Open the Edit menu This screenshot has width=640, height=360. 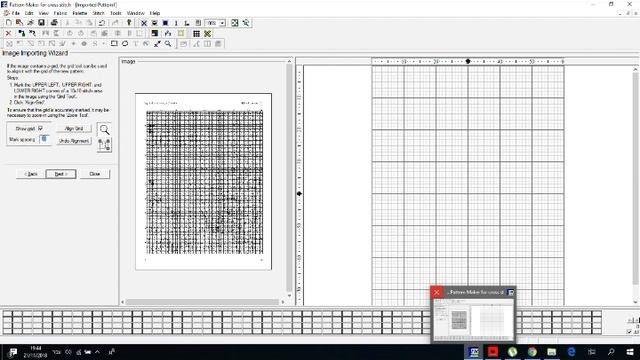(29, 13)
